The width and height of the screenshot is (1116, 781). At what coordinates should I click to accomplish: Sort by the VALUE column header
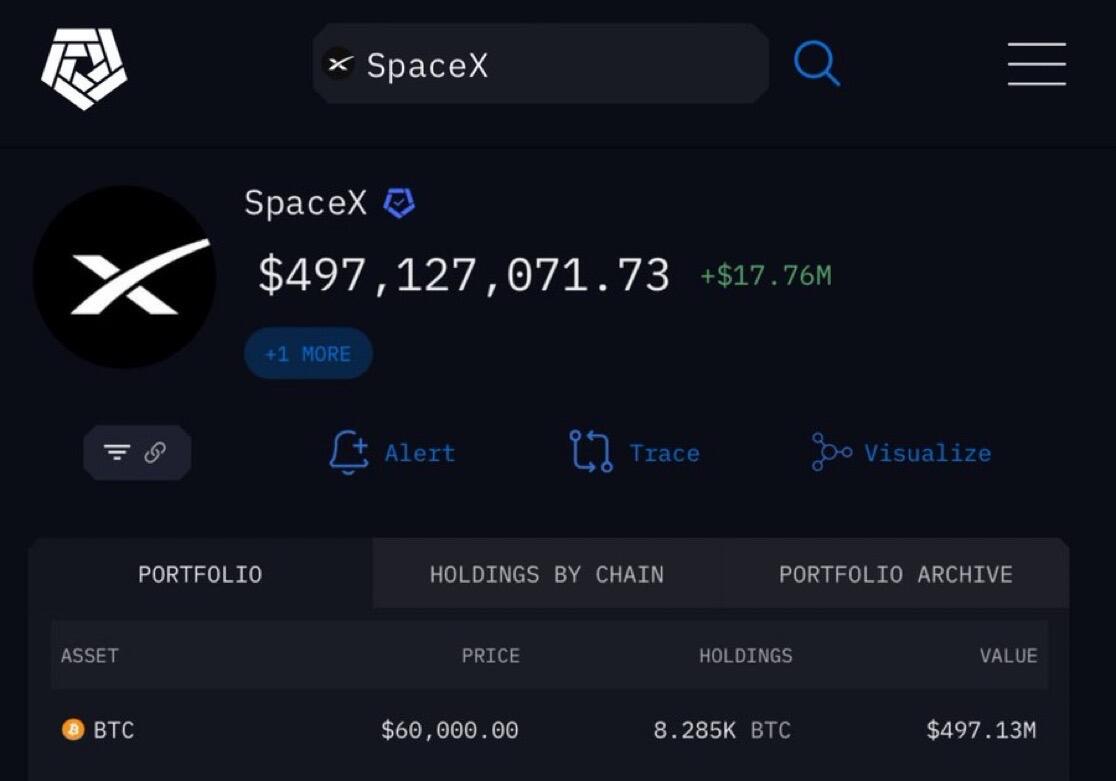point(1008,655)
